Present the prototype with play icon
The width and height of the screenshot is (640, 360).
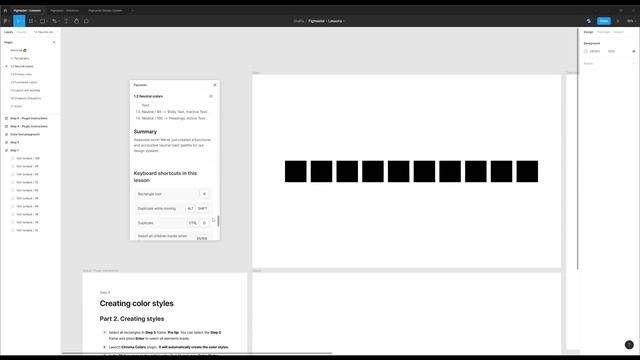pos(618,21)
